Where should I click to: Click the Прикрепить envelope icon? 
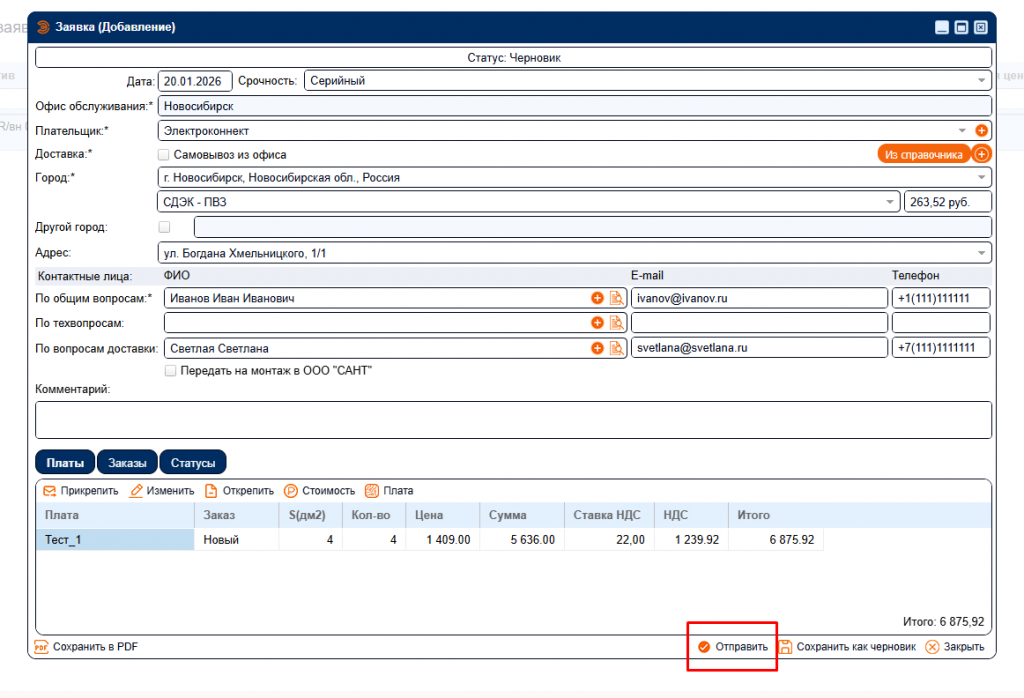(x=49, y=491)
